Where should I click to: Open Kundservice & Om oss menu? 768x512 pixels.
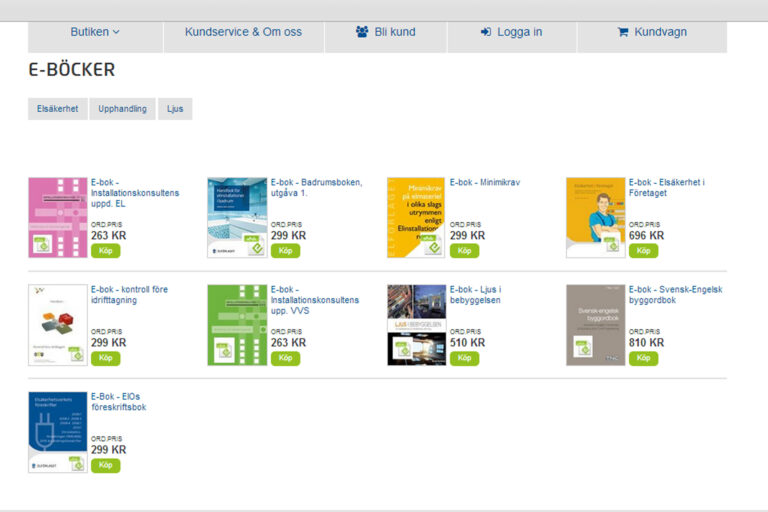click(243, 32)
